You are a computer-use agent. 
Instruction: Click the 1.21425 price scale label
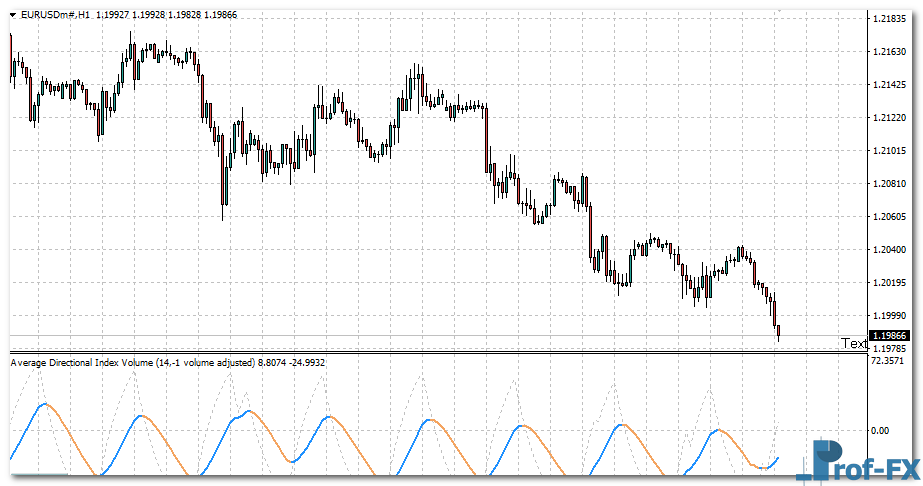889,85
